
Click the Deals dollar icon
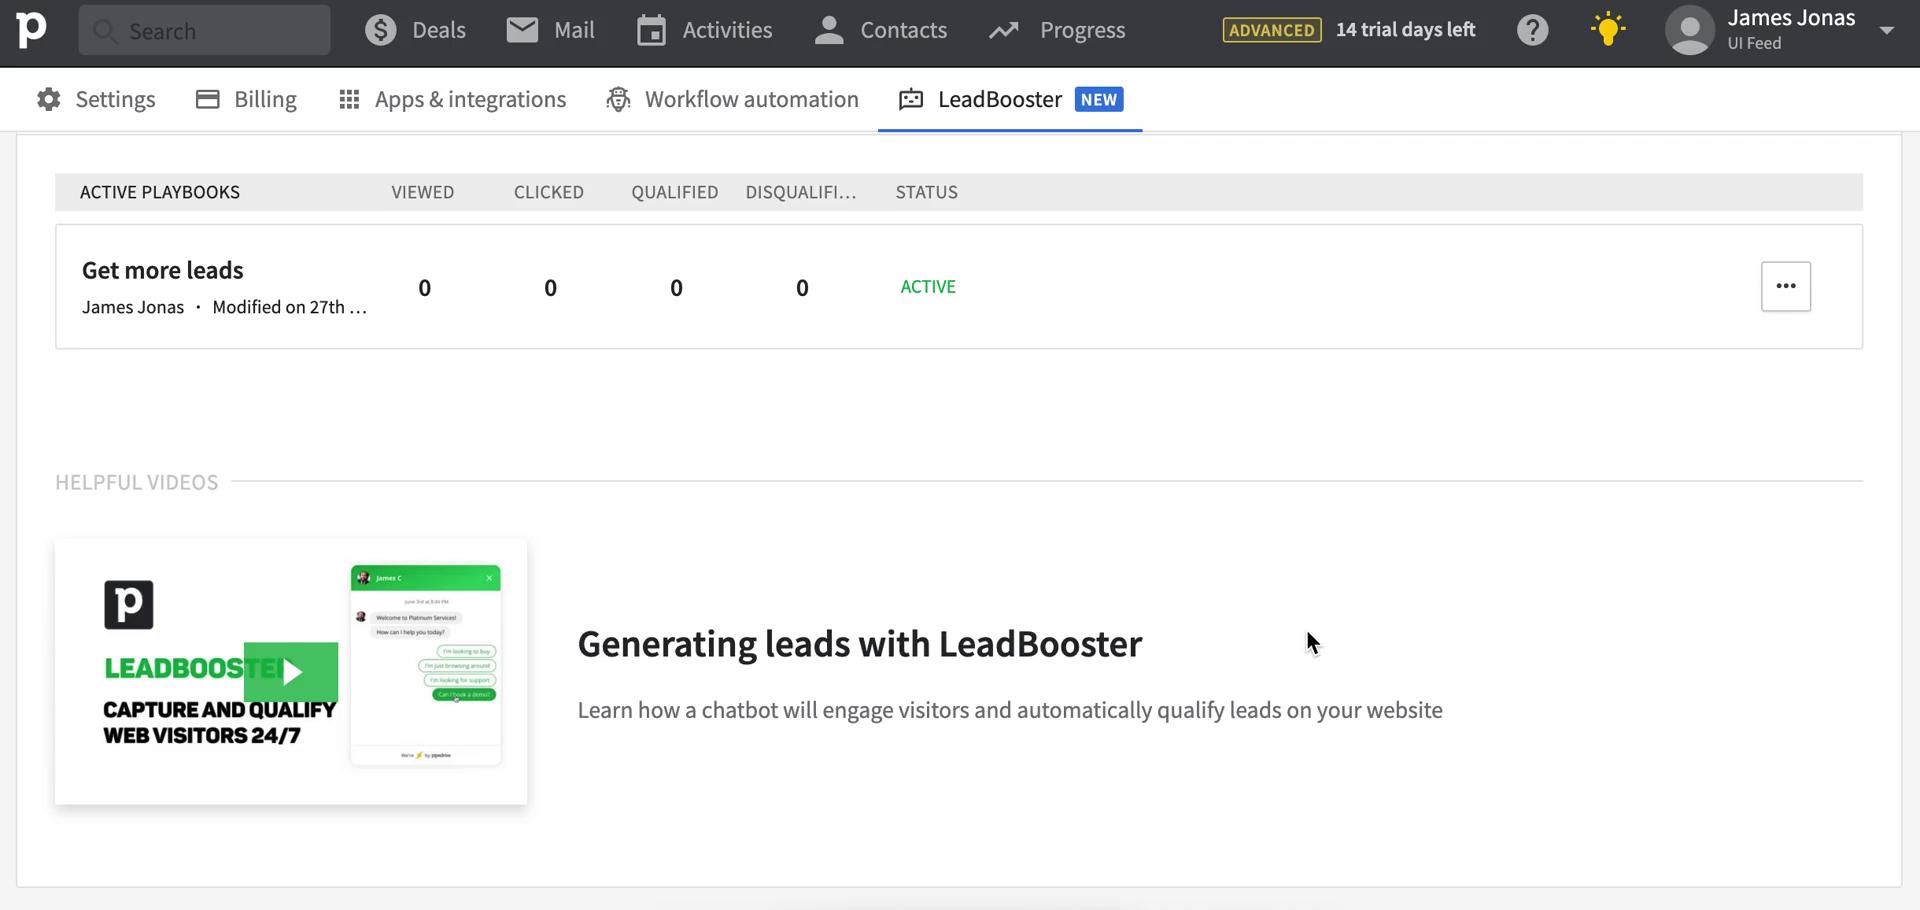pos(380,30)
